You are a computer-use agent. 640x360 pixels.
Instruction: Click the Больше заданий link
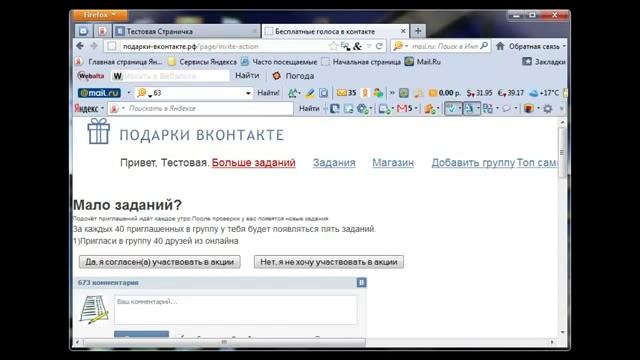253,162
